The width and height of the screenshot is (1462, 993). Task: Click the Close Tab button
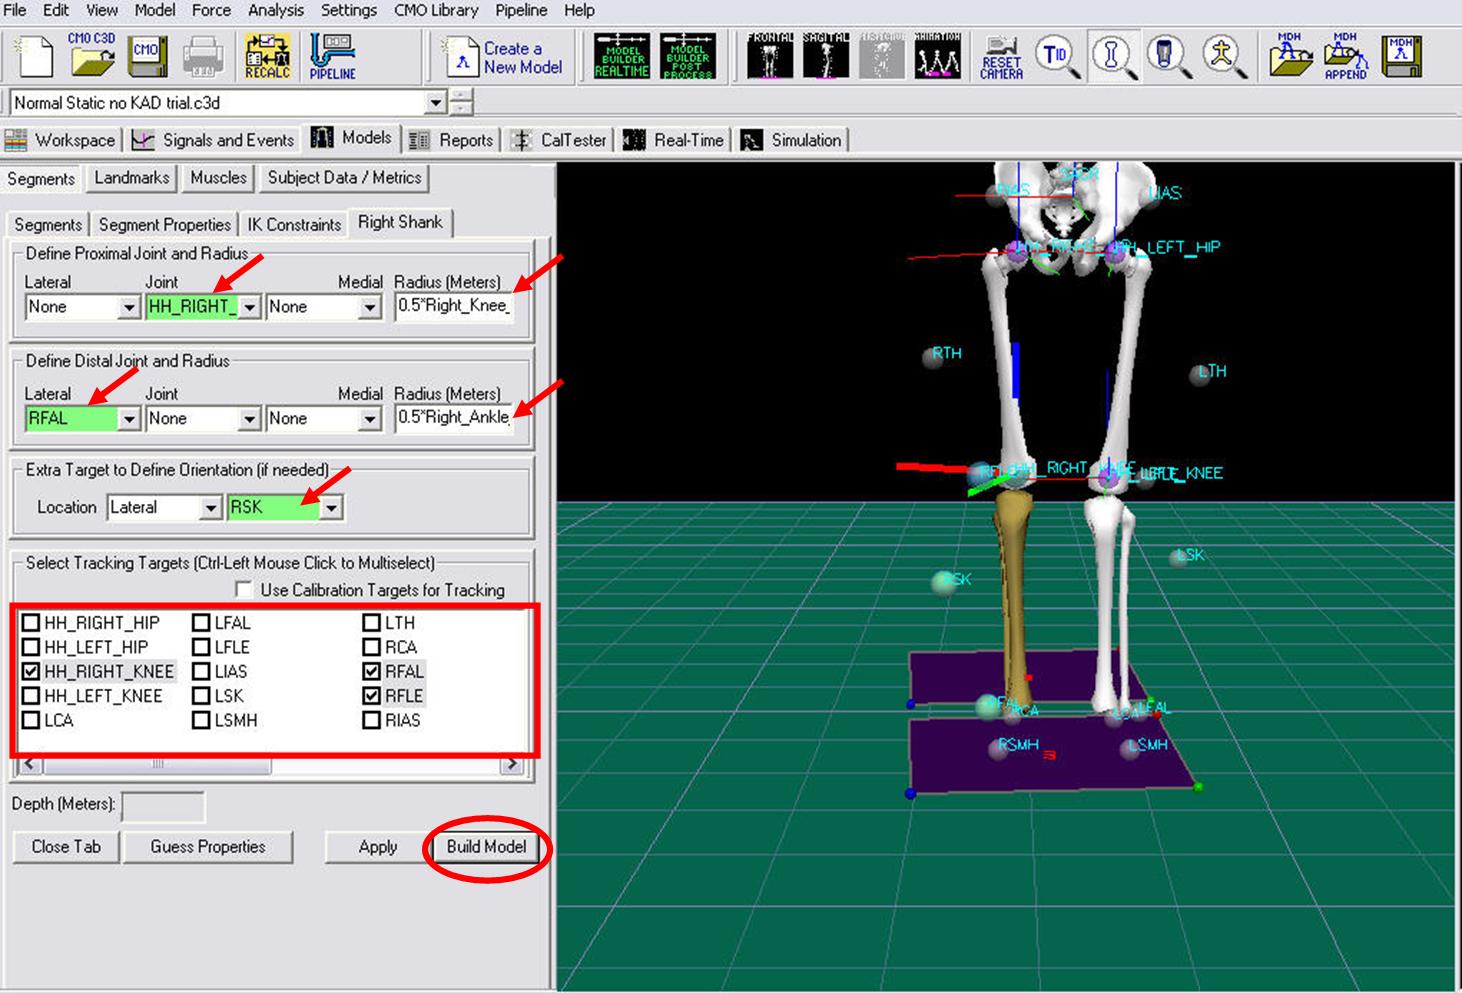pyautogui.click(x=66, y=847)
